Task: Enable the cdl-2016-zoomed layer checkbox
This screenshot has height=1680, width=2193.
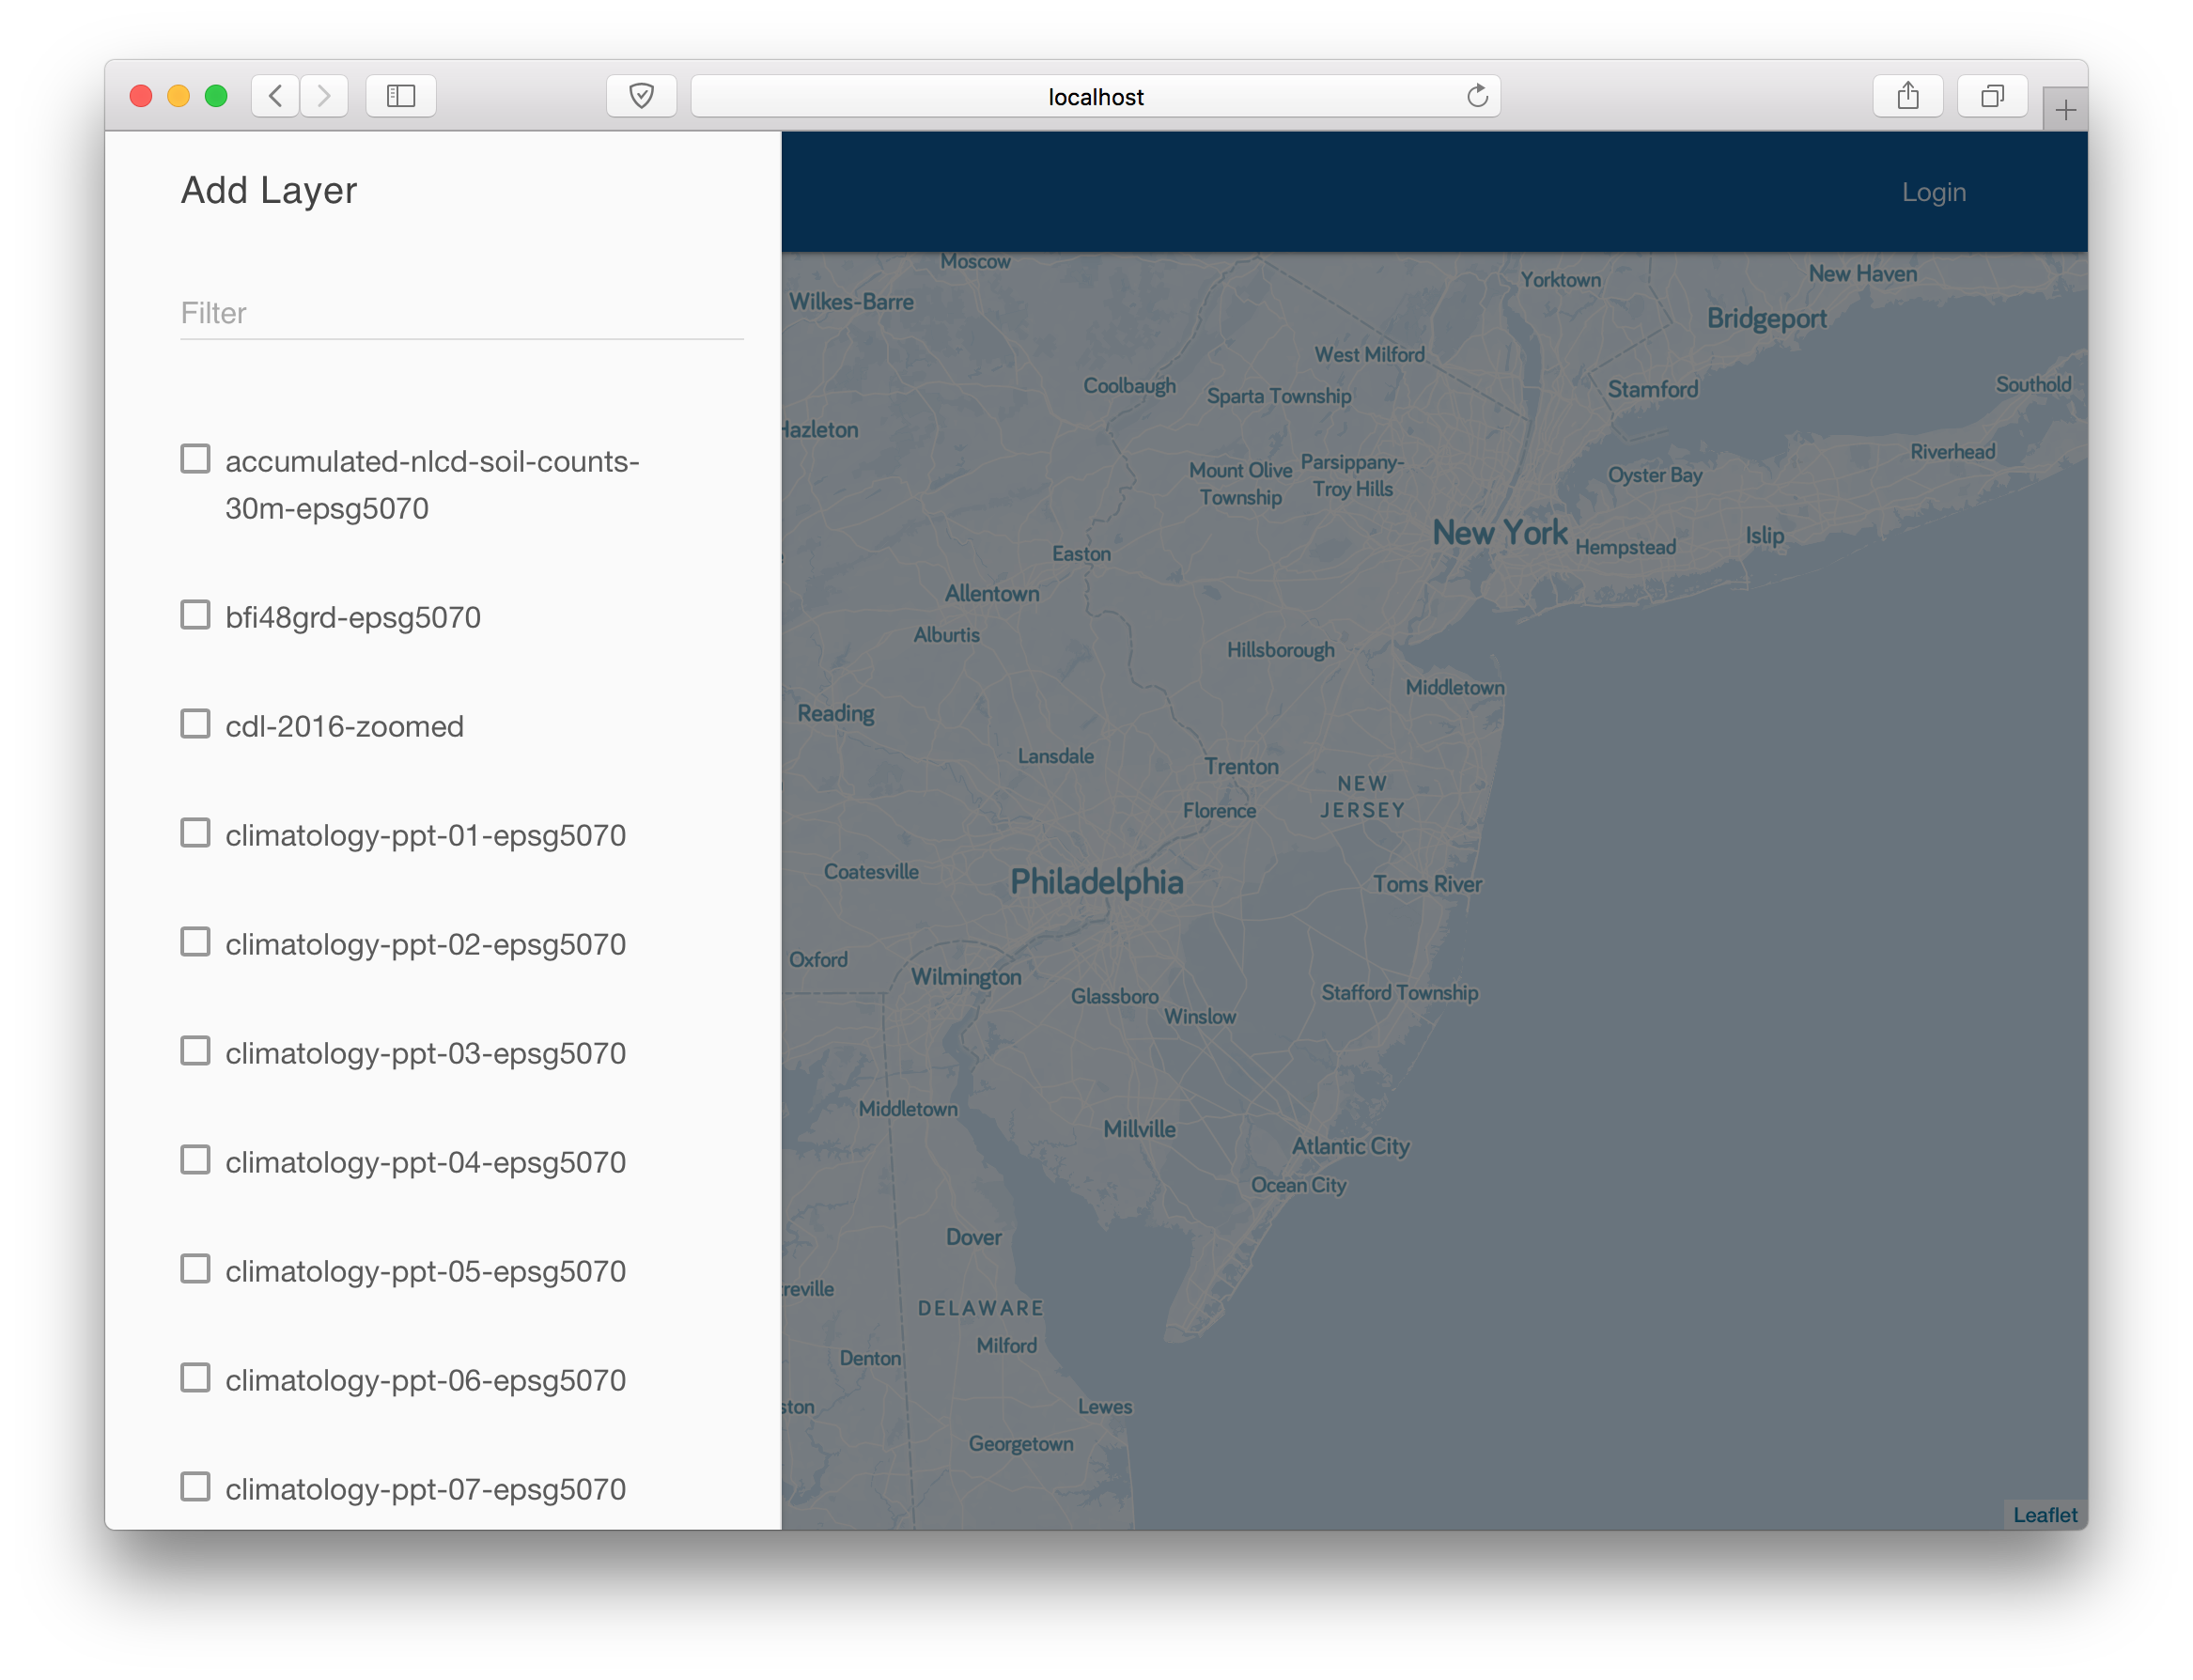Action: click(196, 724)
